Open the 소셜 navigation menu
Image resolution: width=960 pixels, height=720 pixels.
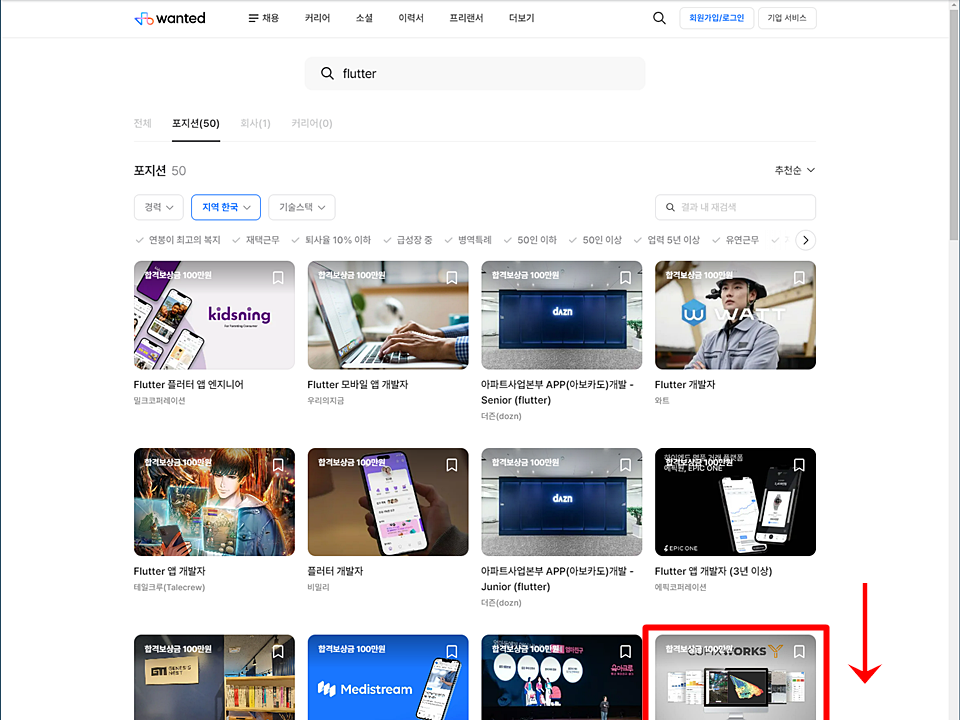click(364, 18)
